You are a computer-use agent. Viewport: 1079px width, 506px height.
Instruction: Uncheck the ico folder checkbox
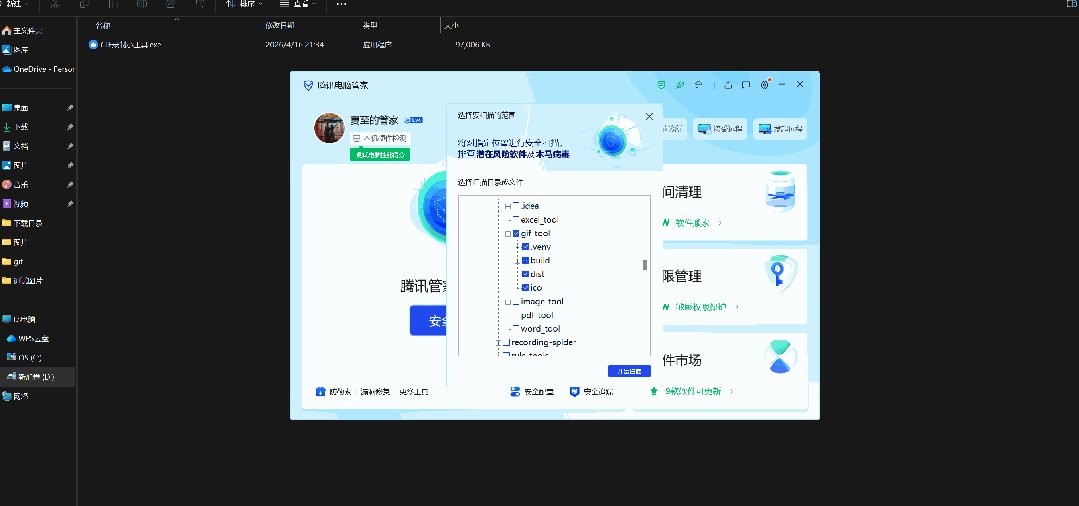coord(525,288)
